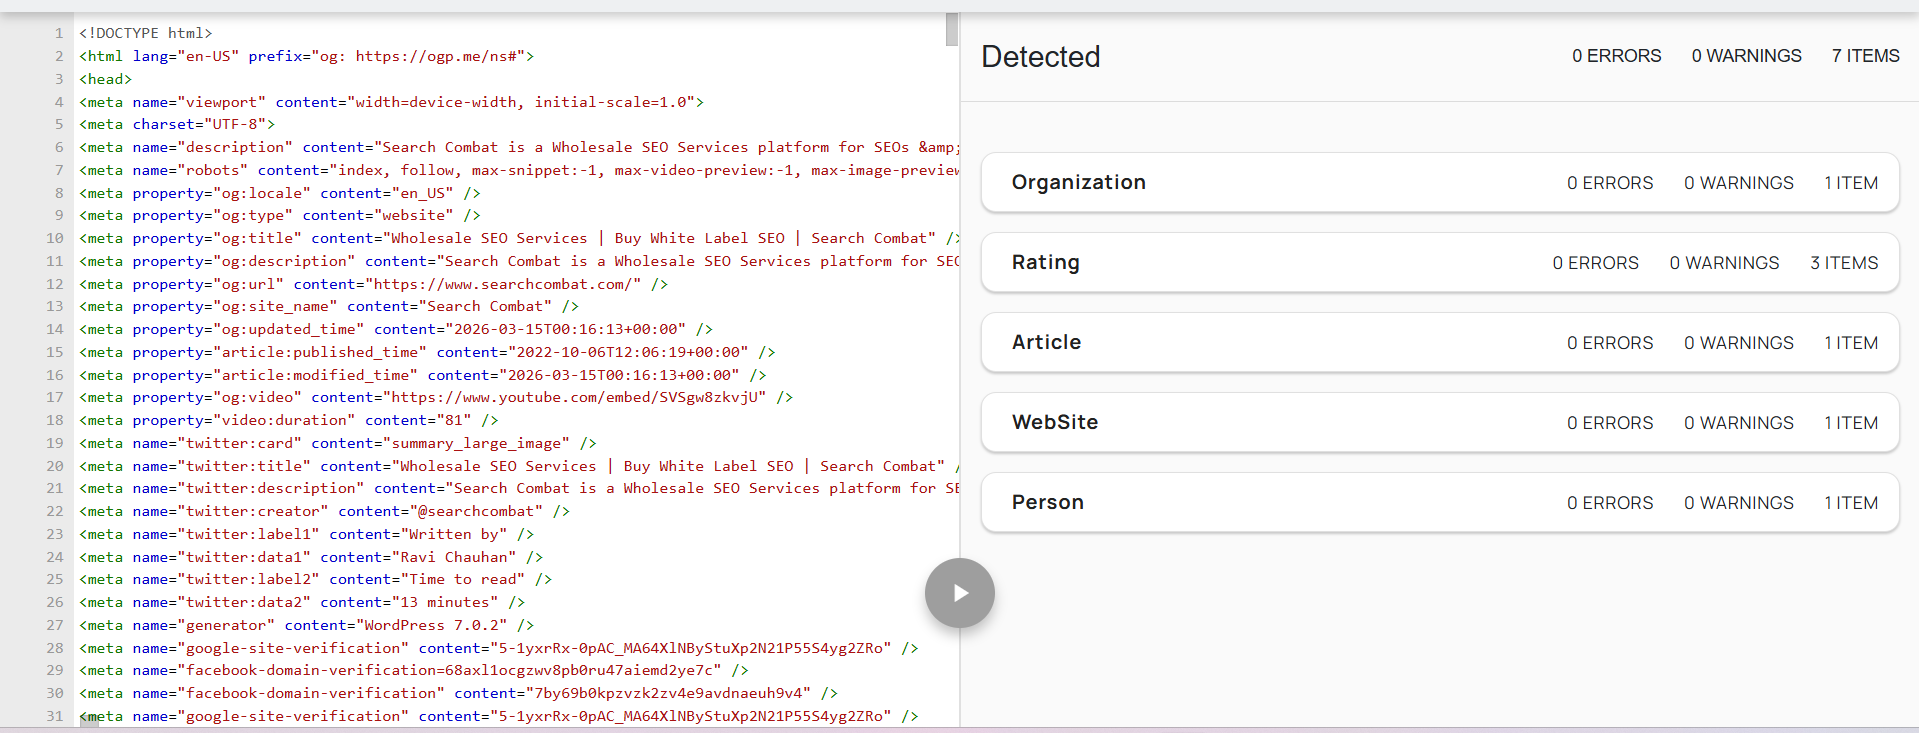This screenshot has width=1919, height=733.
Task: Expand the Person result card
Action: [x=1440, y=502]
